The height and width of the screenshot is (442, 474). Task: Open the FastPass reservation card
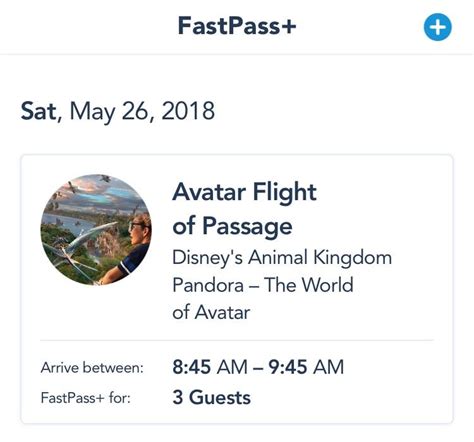(x=237, y=289)
